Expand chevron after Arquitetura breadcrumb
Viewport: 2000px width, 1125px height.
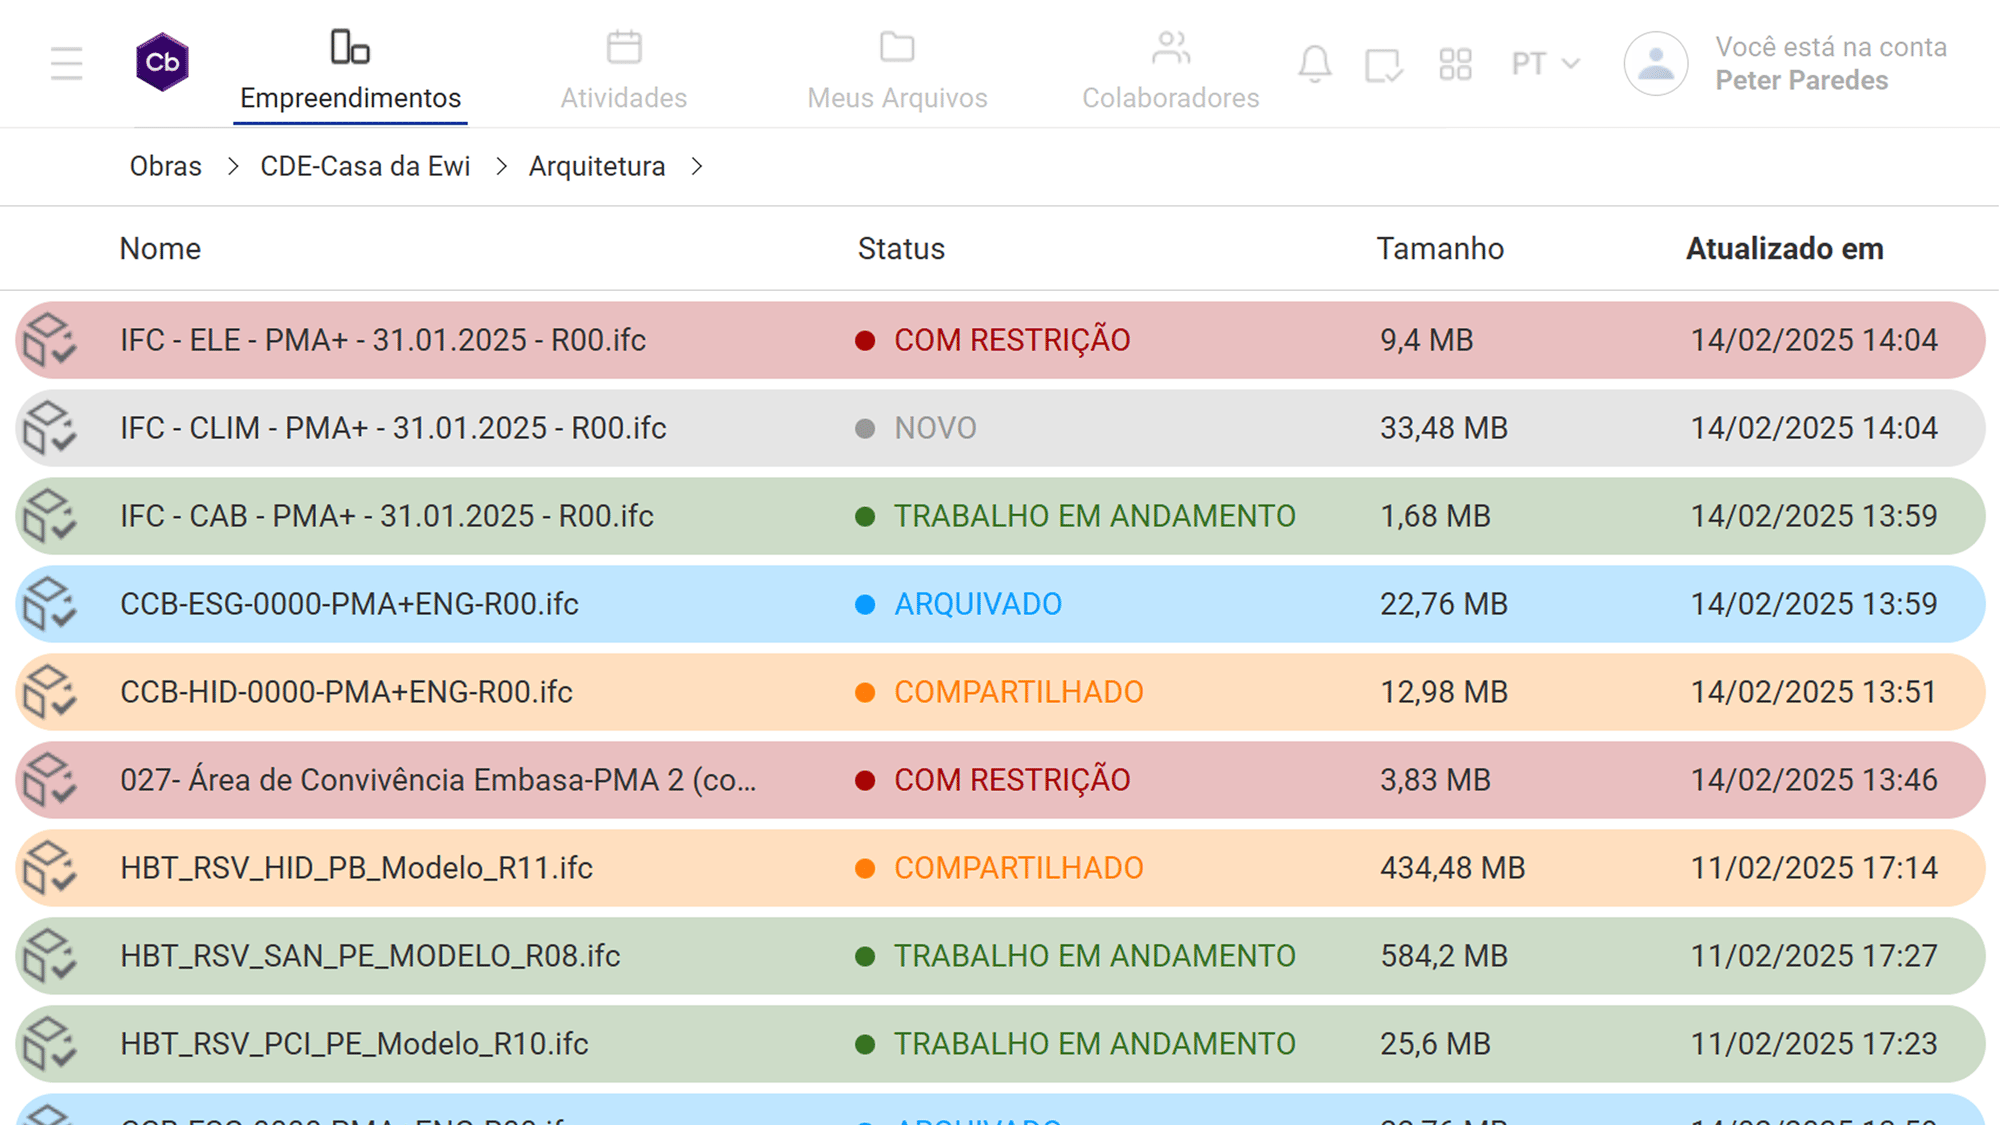pos(697,167)
